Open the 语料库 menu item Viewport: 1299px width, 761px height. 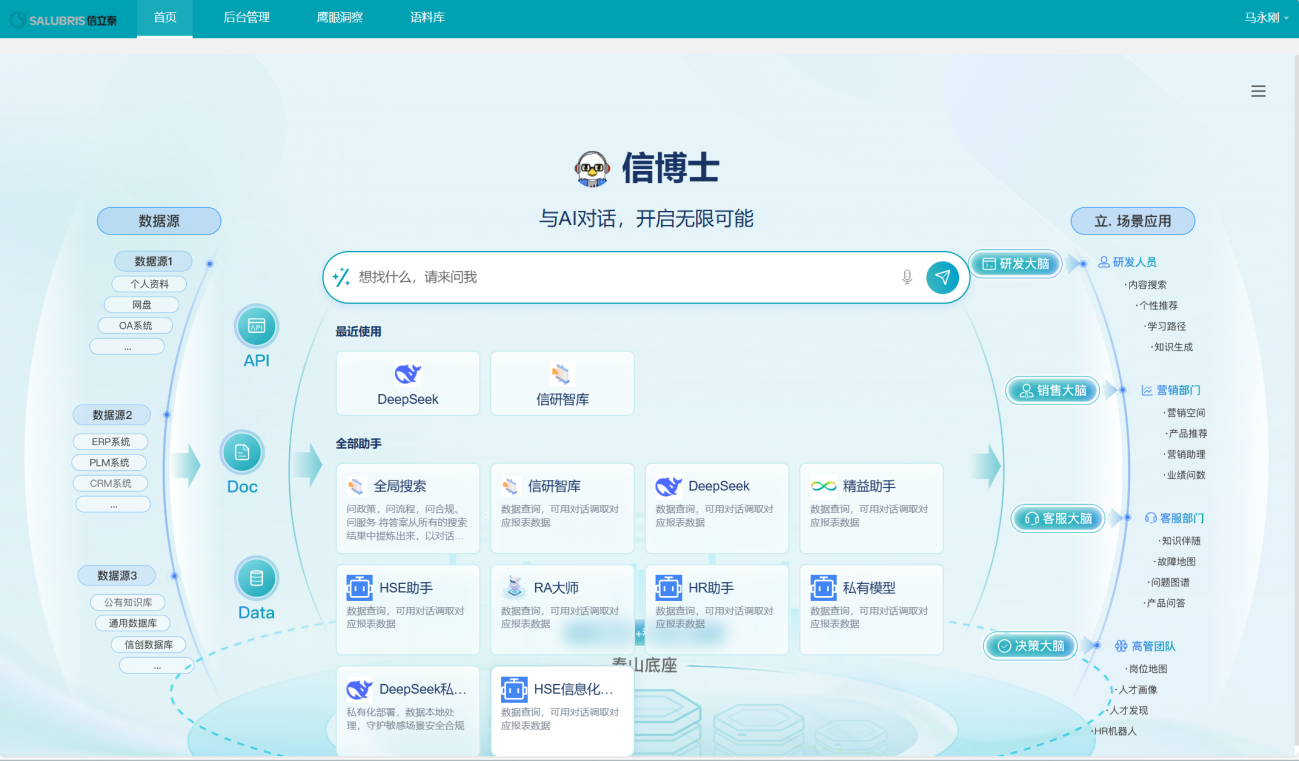click(426, 17)
